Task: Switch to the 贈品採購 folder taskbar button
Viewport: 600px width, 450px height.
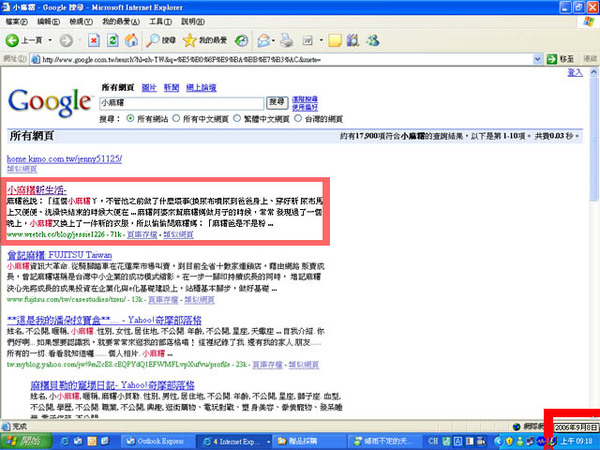Action: (309, 441)
